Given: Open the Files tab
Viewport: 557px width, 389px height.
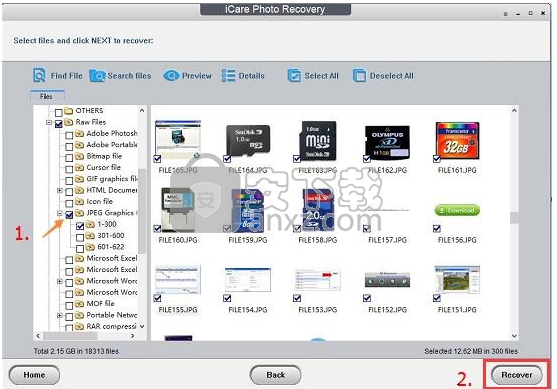Looking at the screenshot, I should coord(47,96).
